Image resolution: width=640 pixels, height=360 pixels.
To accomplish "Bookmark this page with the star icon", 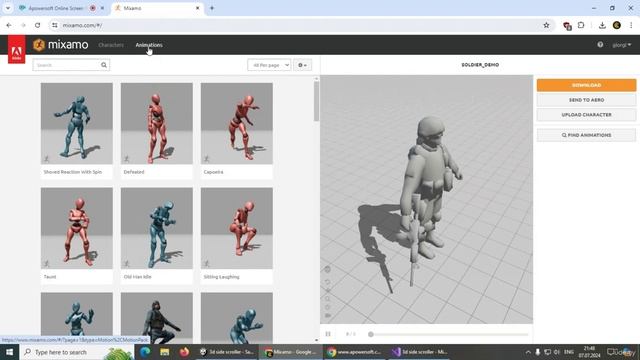I will 546,25.
